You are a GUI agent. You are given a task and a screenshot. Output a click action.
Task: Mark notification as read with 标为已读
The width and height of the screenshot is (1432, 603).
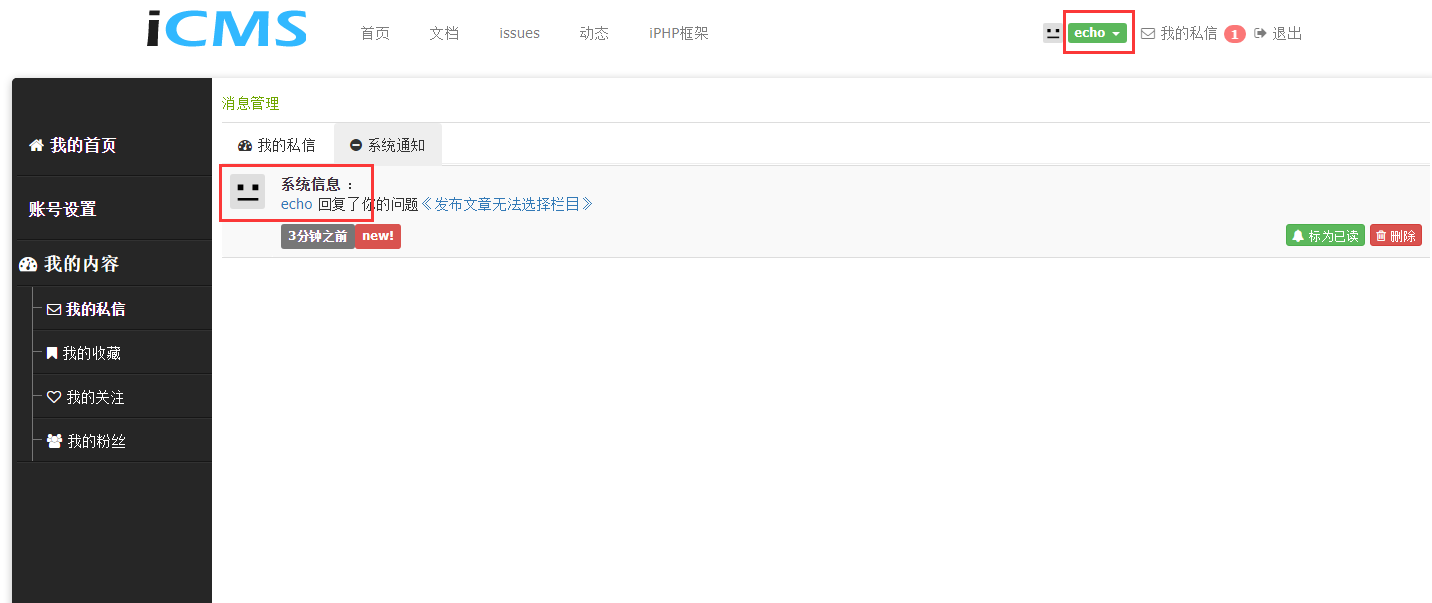tap(1325, 235)
